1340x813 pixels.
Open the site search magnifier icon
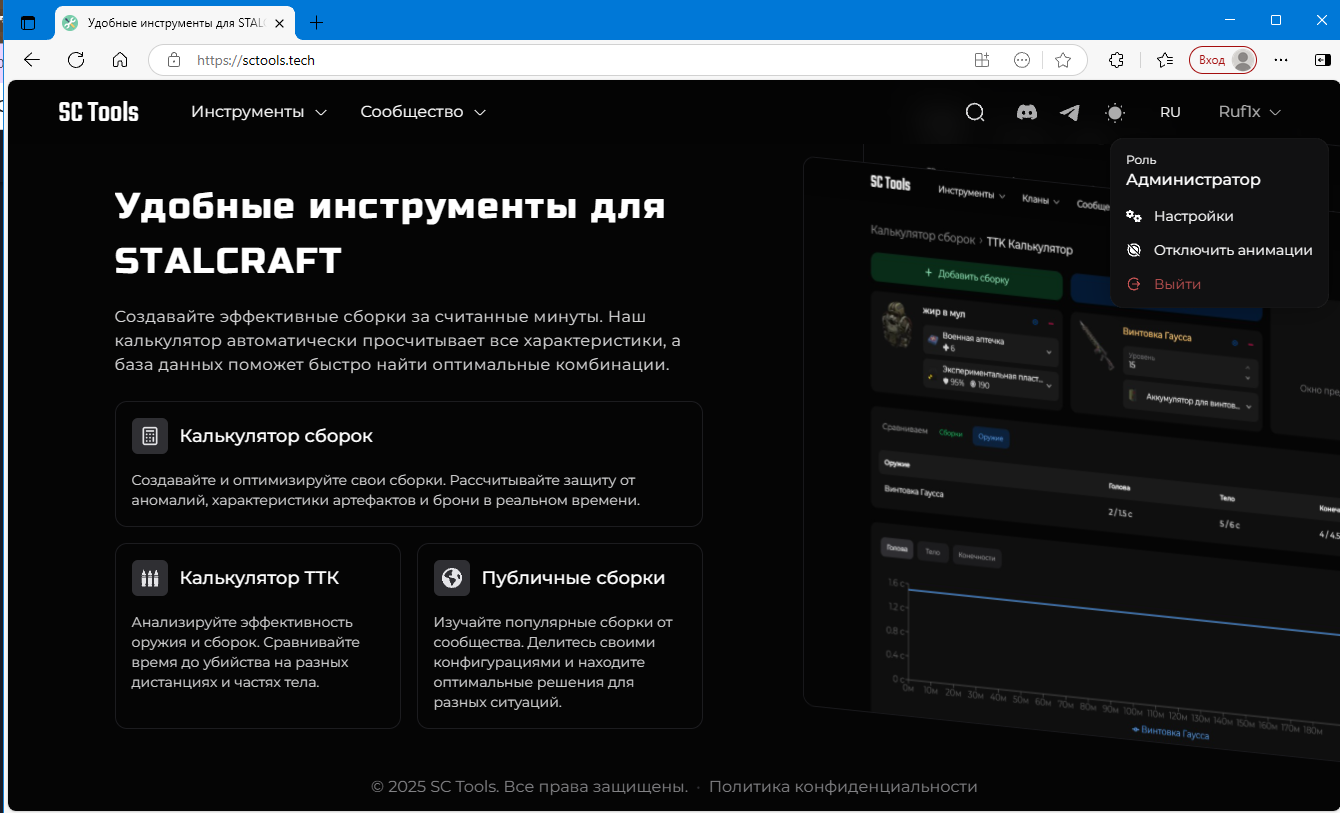[975, 112]
